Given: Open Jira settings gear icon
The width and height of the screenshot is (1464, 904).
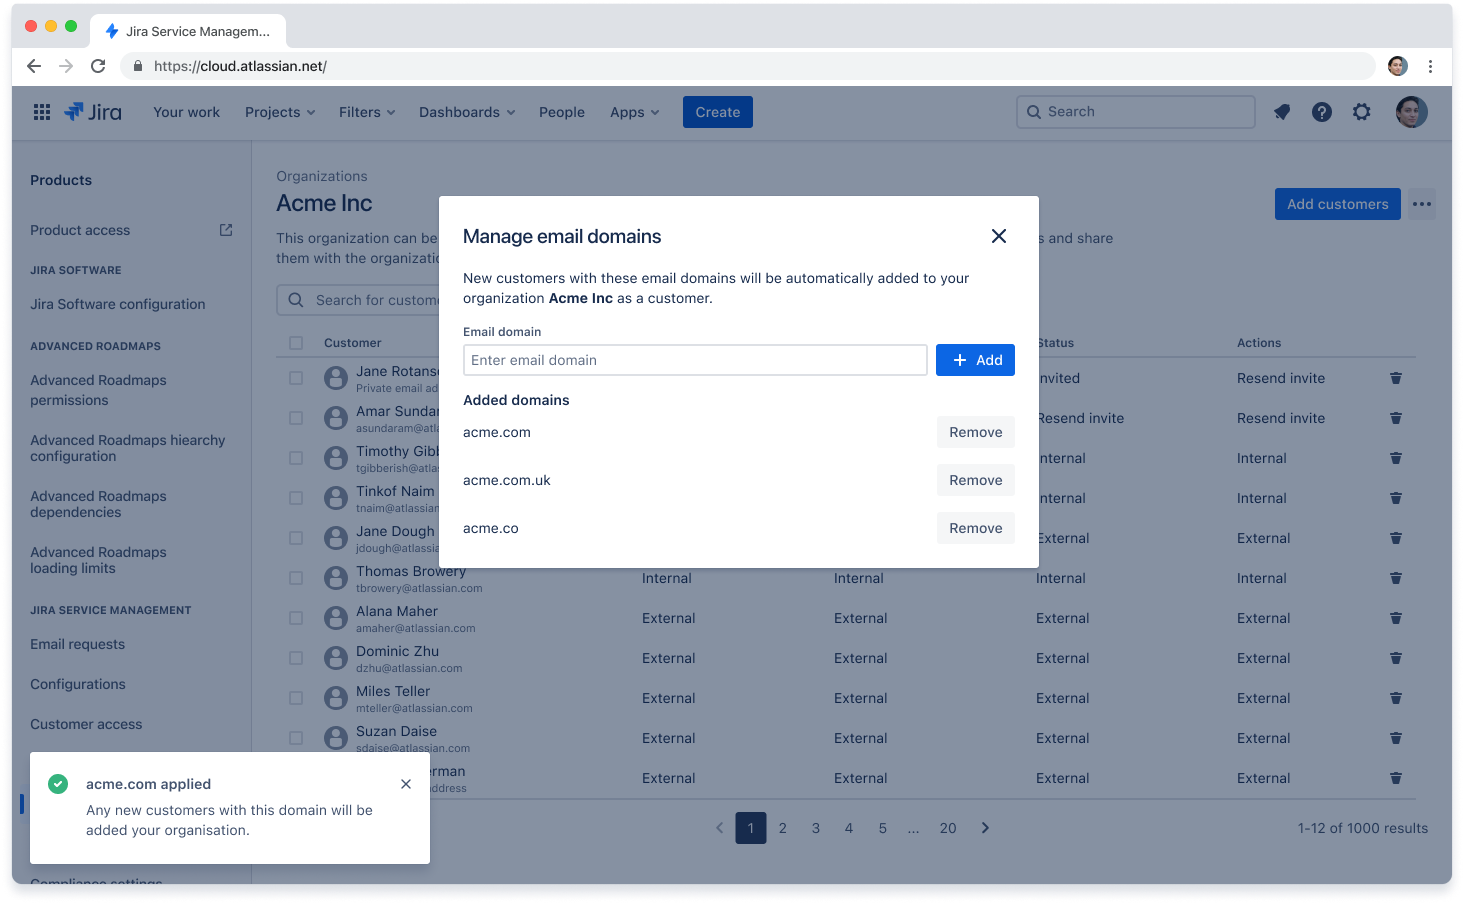Looking at the screenshot, I should pos(1362,111).
